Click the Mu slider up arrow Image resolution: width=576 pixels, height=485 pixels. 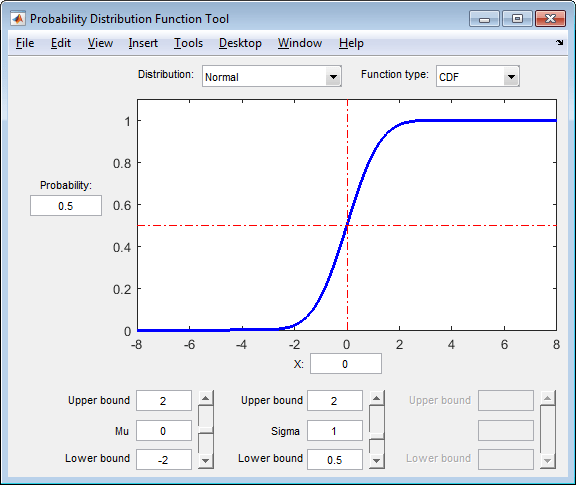pos(206,398)
